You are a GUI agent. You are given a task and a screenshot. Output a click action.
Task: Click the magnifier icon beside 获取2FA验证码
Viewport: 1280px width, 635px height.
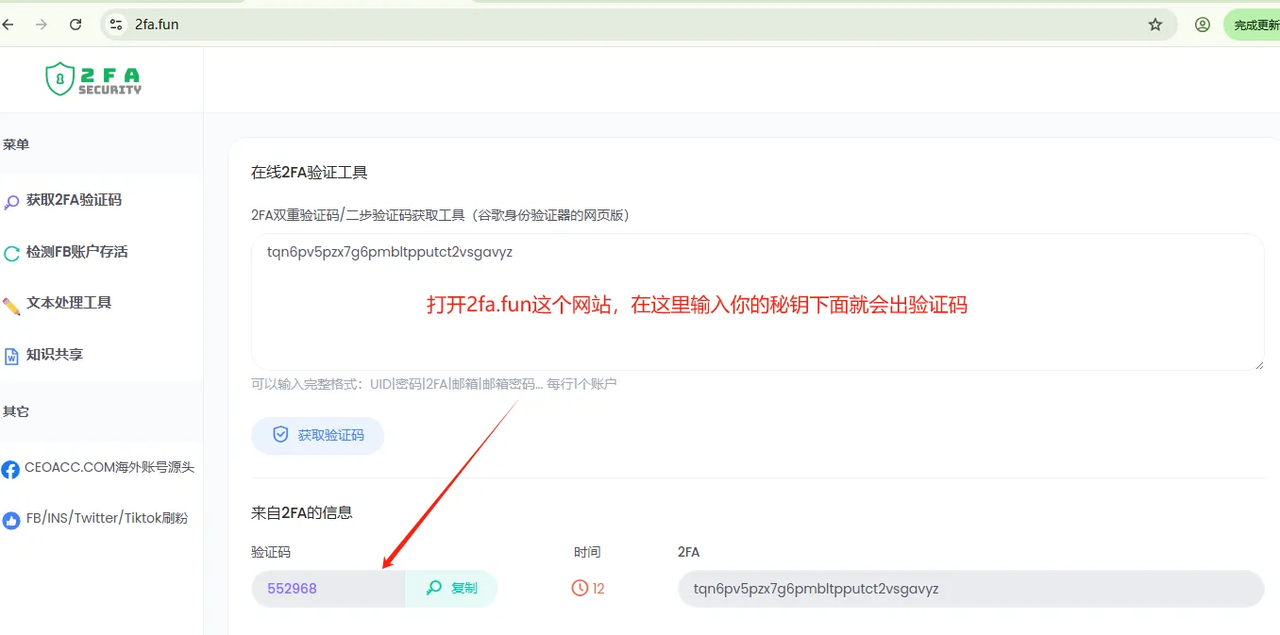12,202
